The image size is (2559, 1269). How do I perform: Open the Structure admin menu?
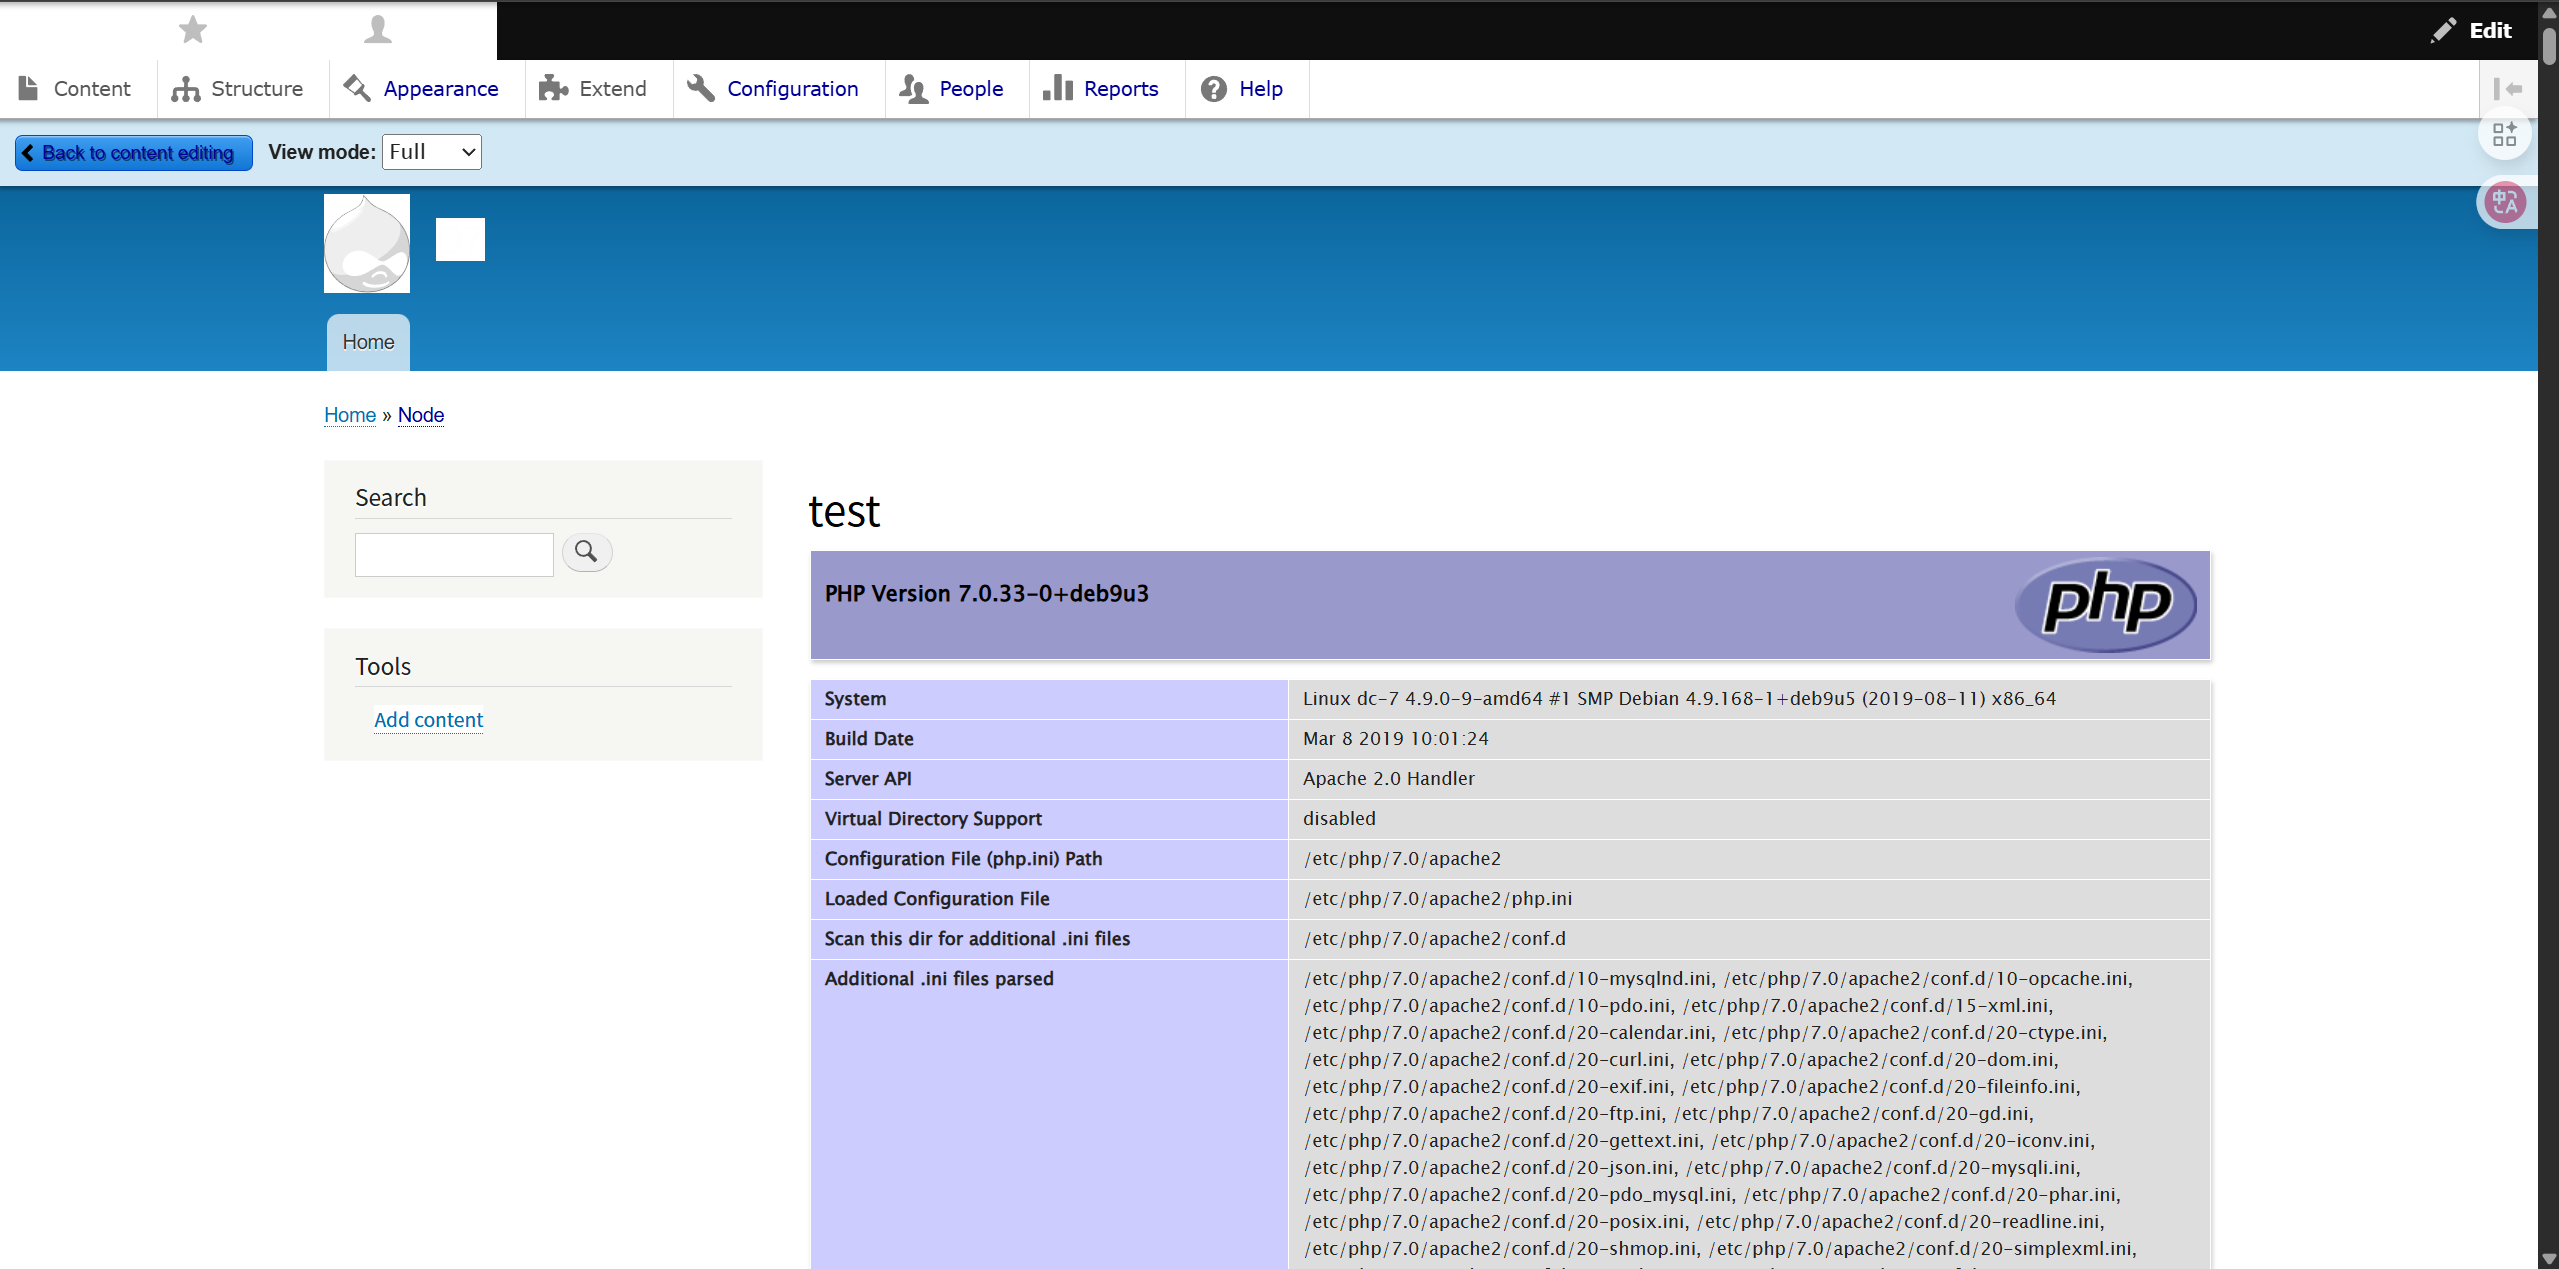point(238,89)
